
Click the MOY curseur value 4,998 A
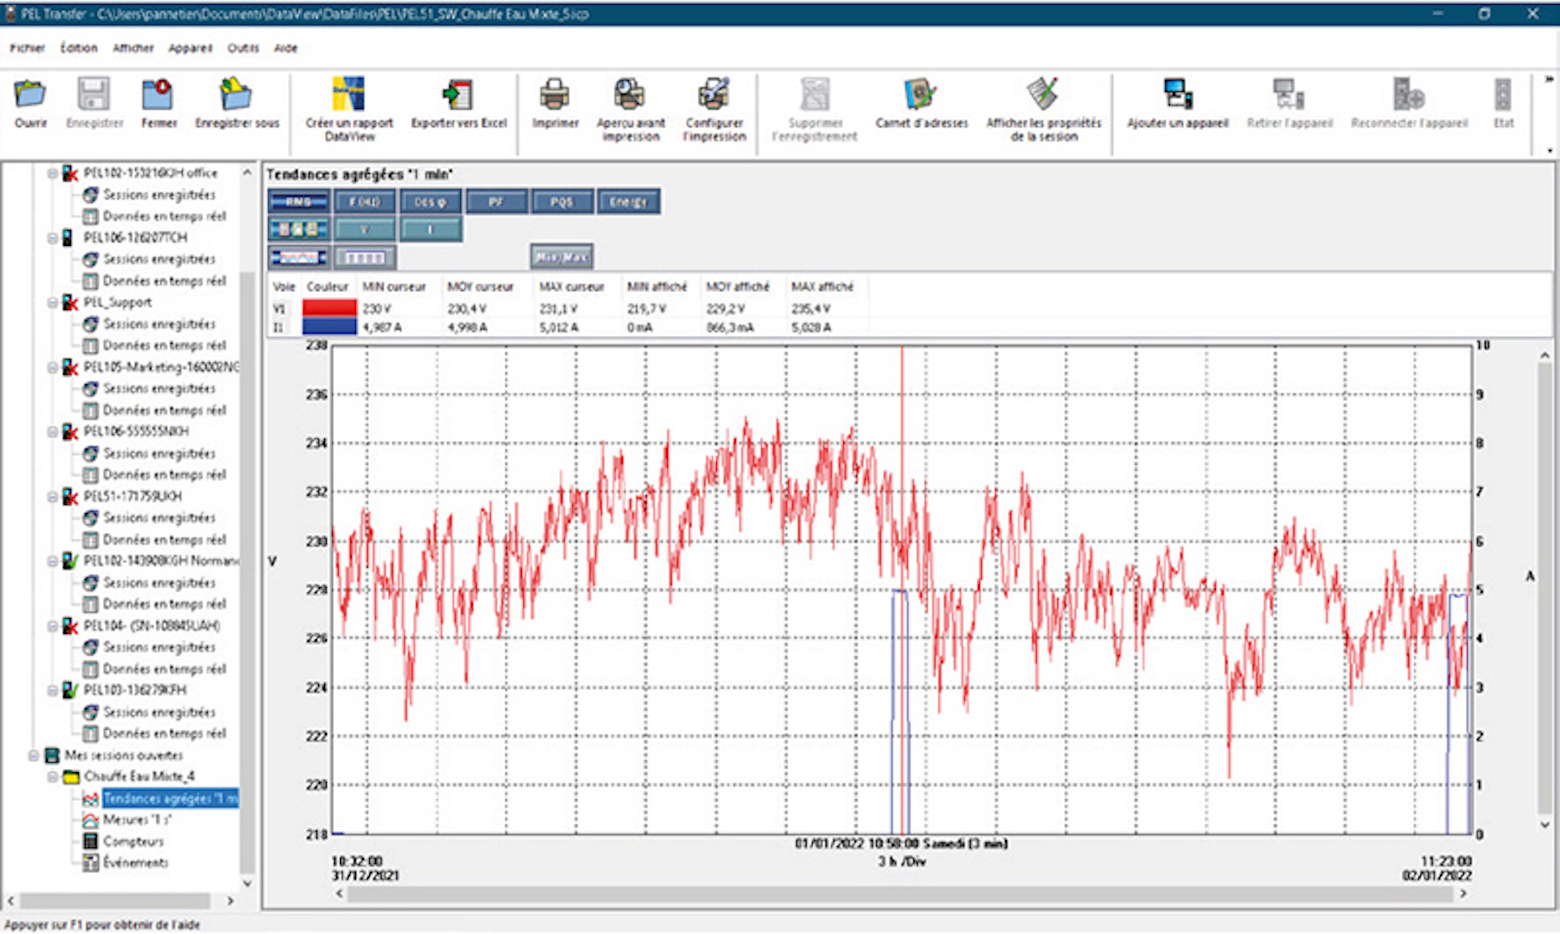(x=468, y=328)
